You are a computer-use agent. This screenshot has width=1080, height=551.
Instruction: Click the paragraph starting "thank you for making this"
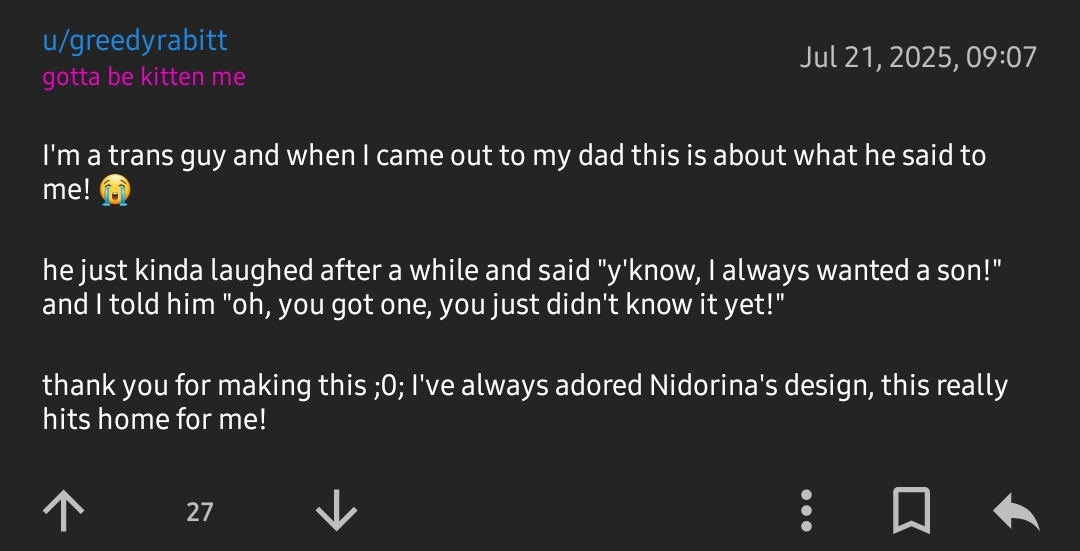coord(525,402)
